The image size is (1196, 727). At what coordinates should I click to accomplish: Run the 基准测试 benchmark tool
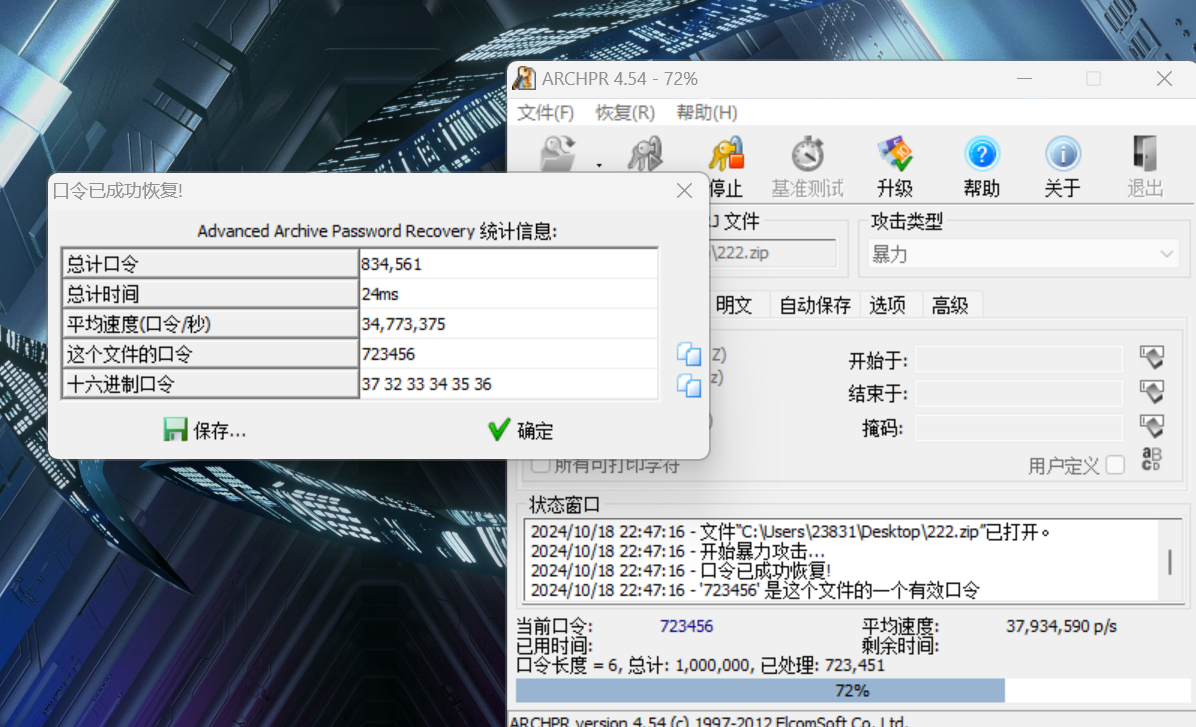pyautogui.click(x=807, y=167)
